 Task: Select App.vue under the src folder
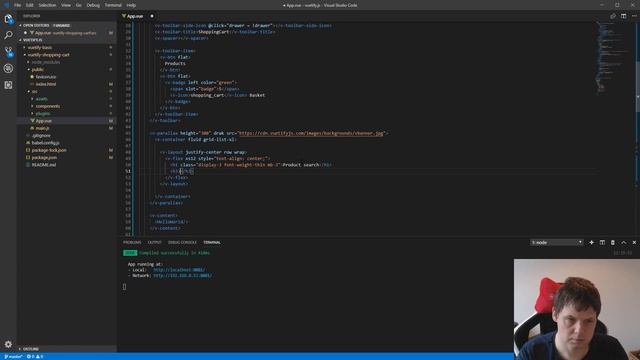click(43, 121)
